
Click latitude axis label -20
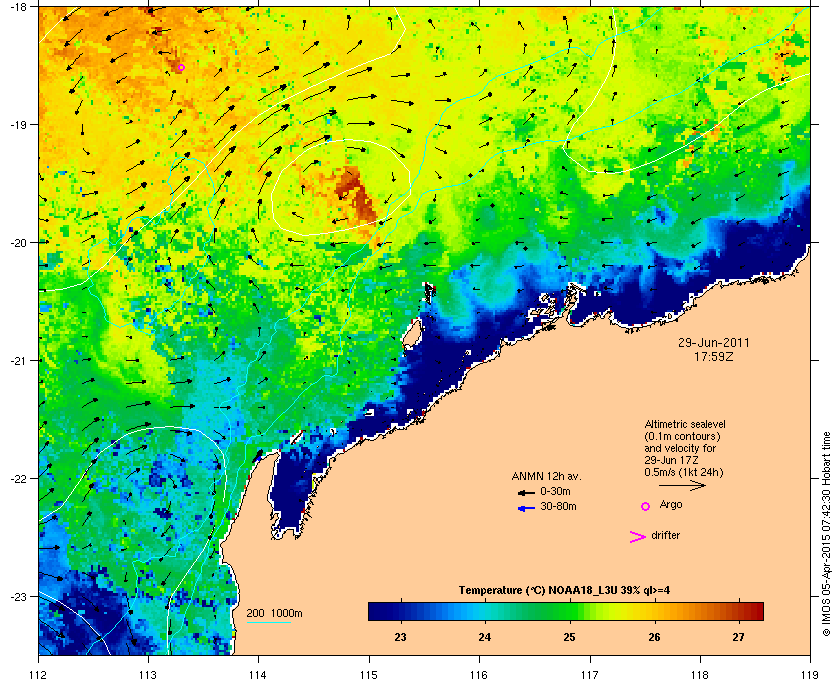click(x=18, y=243)
